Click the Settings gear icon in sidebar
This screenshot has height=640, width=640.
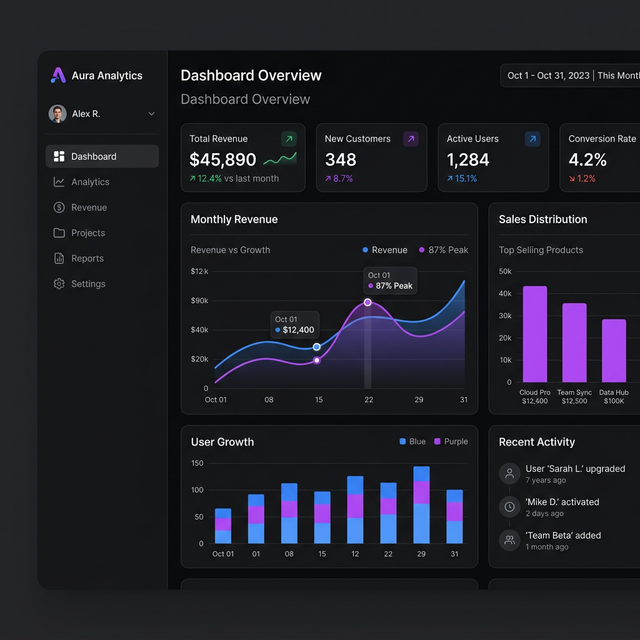(x=59, y=284)
